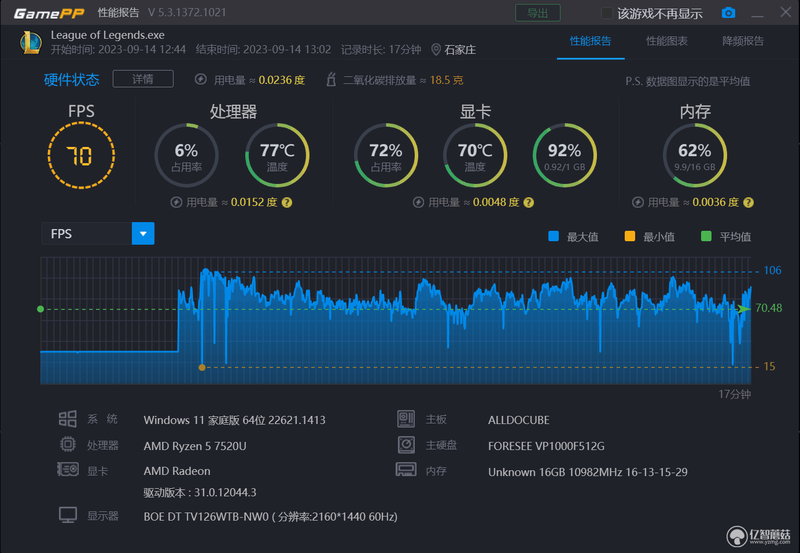Click the Windows 11 家庭版 system text

point(234,420)
